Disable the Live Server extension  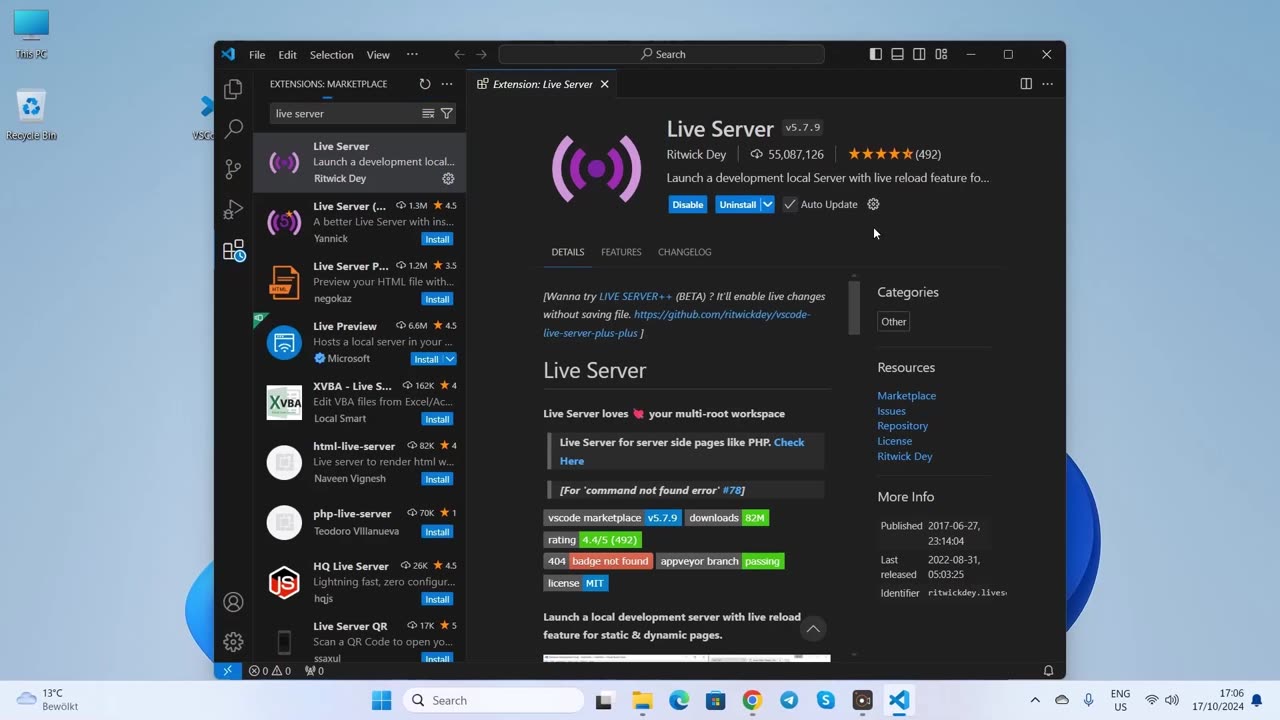688,204
